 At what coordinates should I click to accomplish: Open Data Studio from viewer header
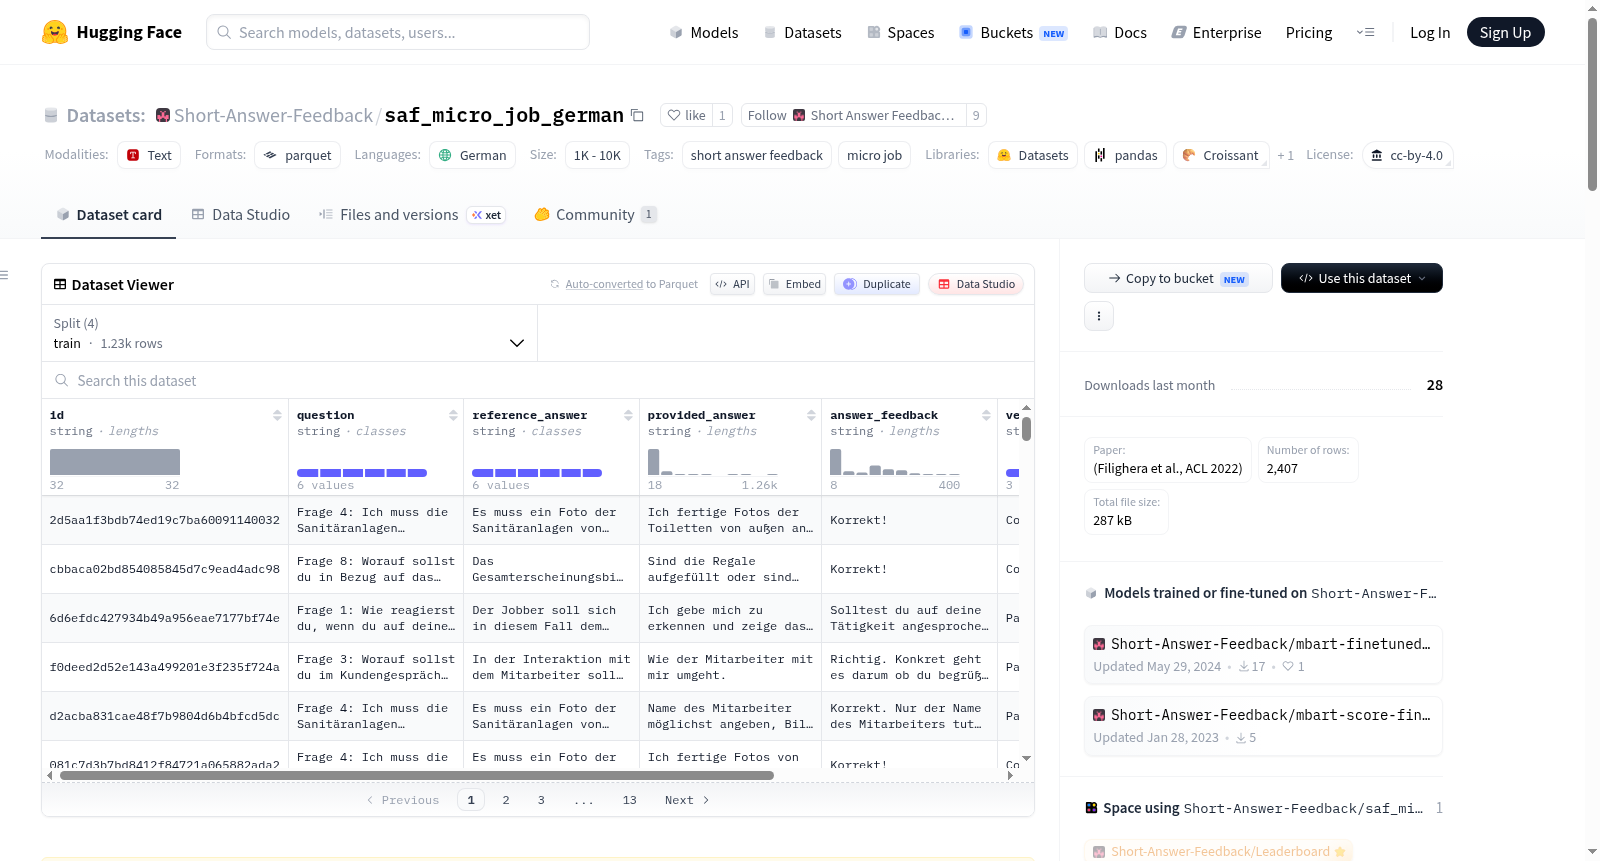coord(976,284)
